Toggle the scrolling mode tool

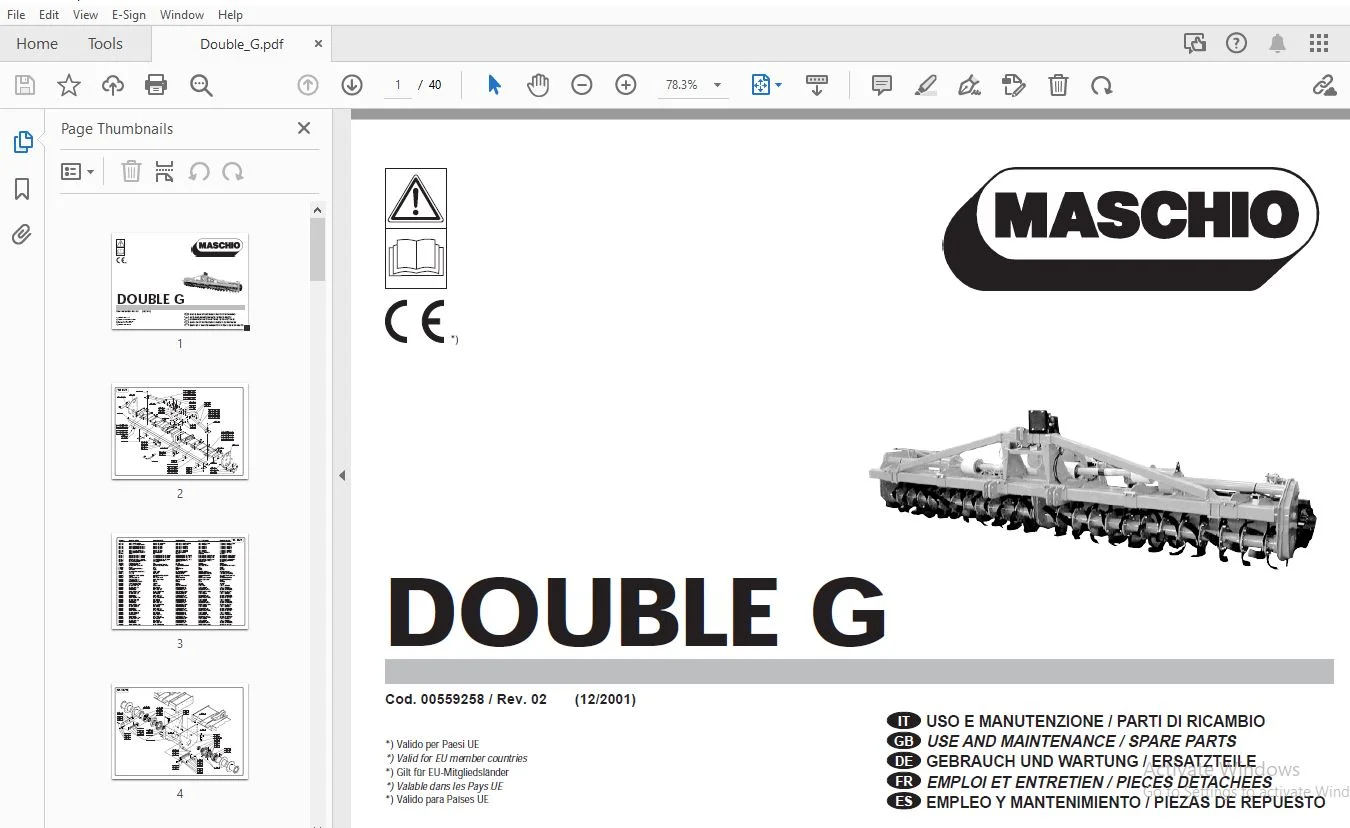coord(817,85)
